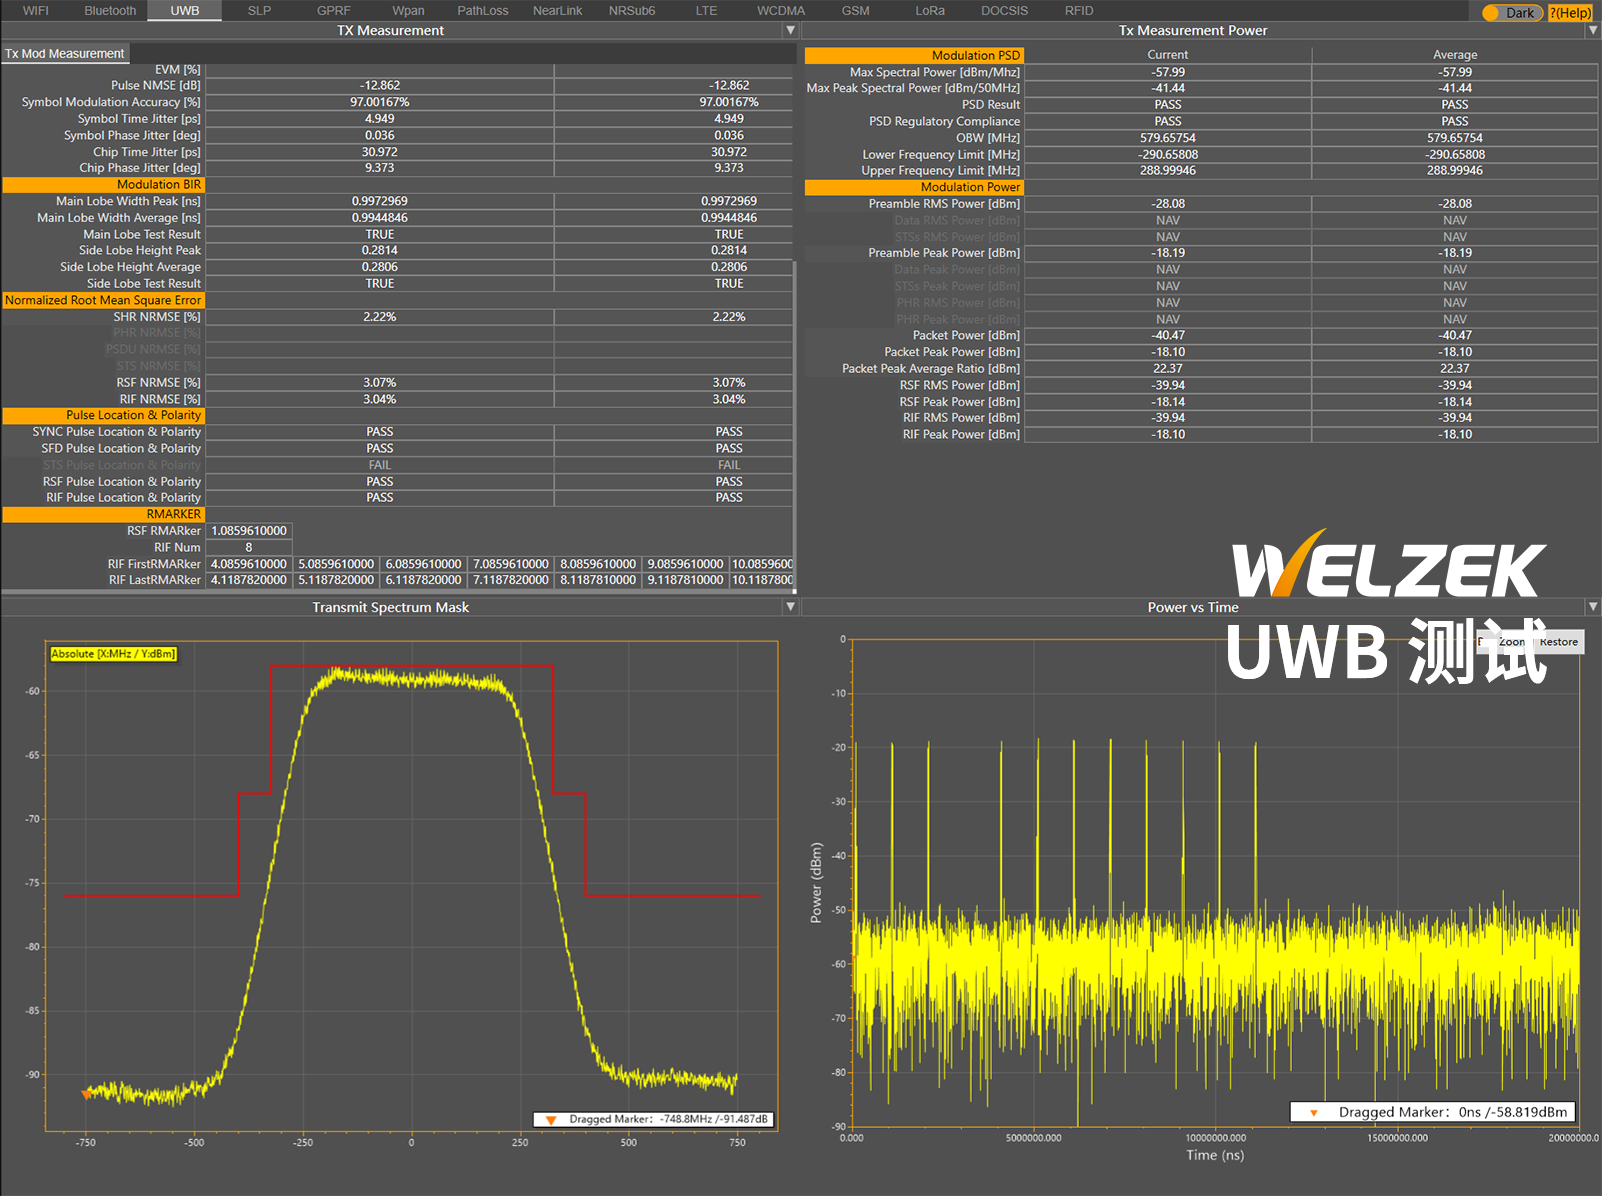1602x1196 pixels.
Task: Open the Power vs Time dropdown arrow
Action: coord(1592,607)
